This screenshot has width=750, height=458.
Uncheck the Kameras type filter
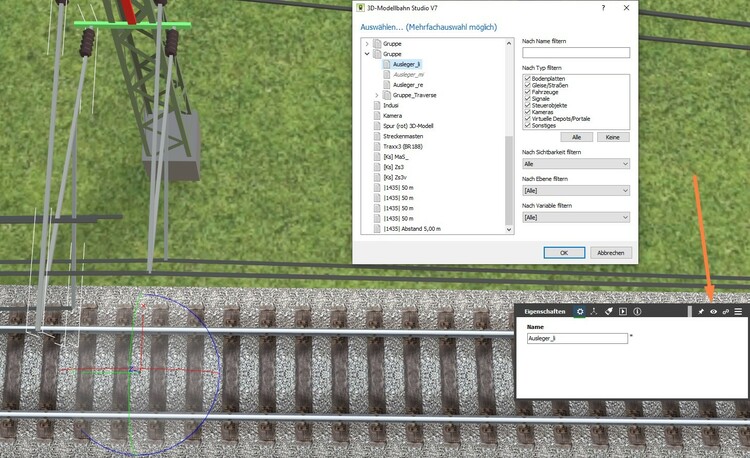(x=528, y=112)
